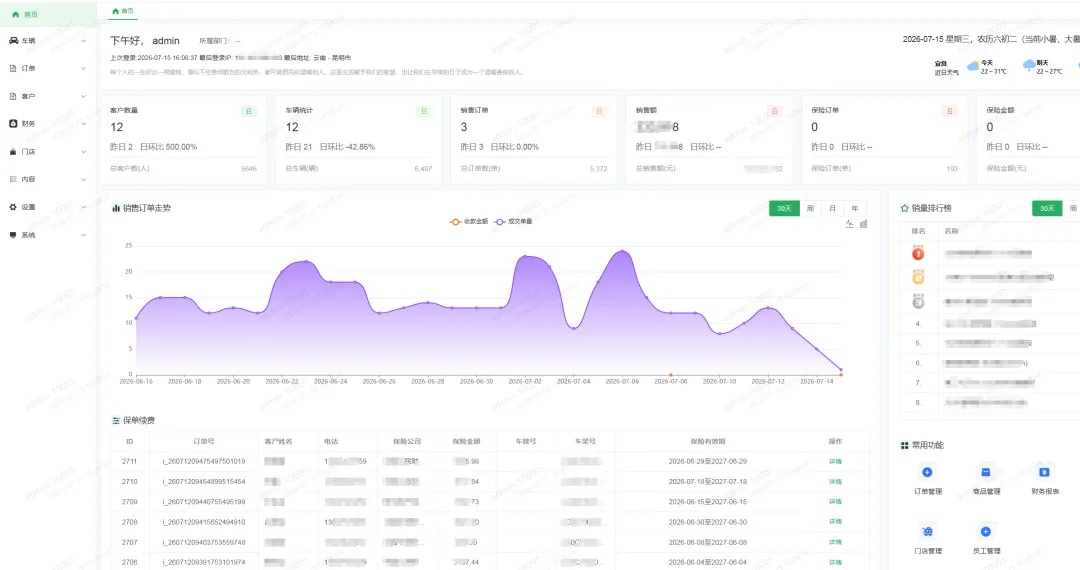
Task: Click the third-place medal in 销量排行榜
Action: [x=918, y=302]
